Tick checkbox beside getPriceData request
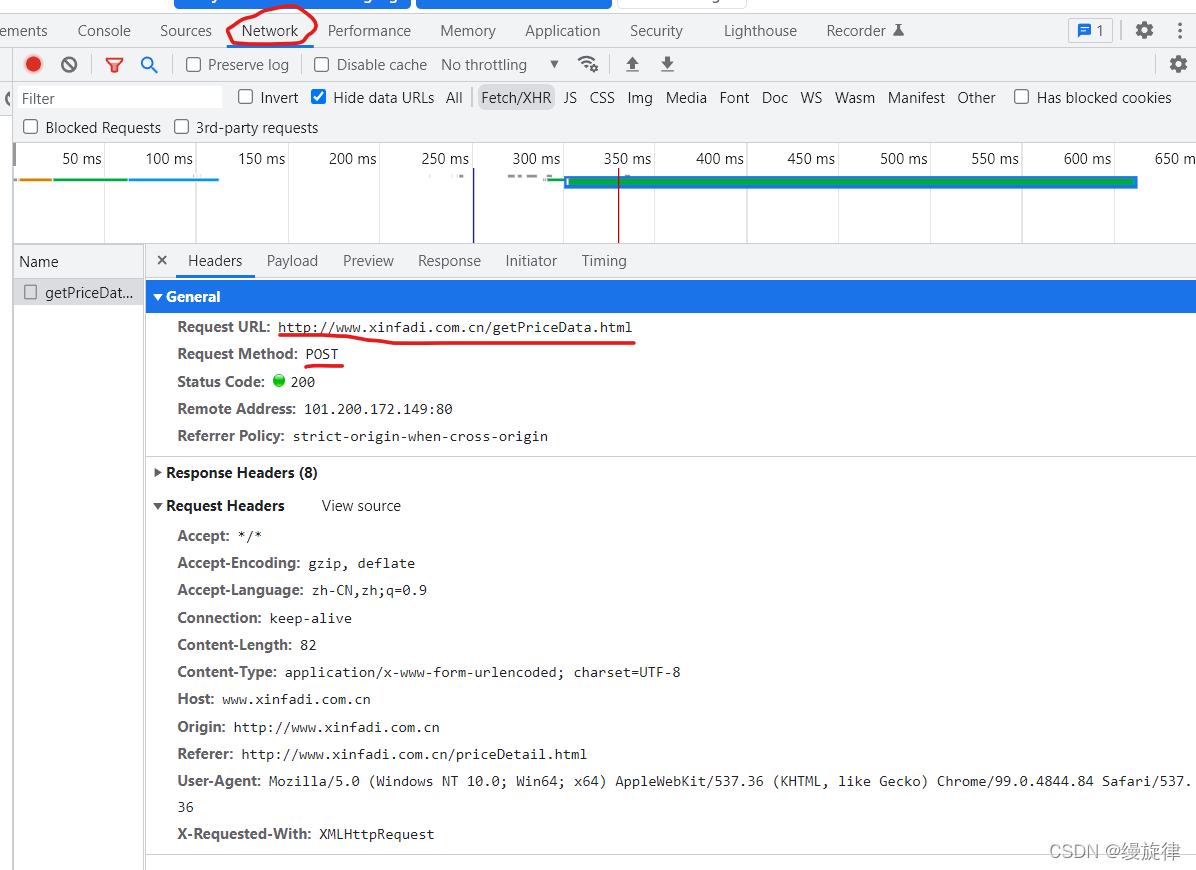1196x870 pixels. tap(31, 292)
